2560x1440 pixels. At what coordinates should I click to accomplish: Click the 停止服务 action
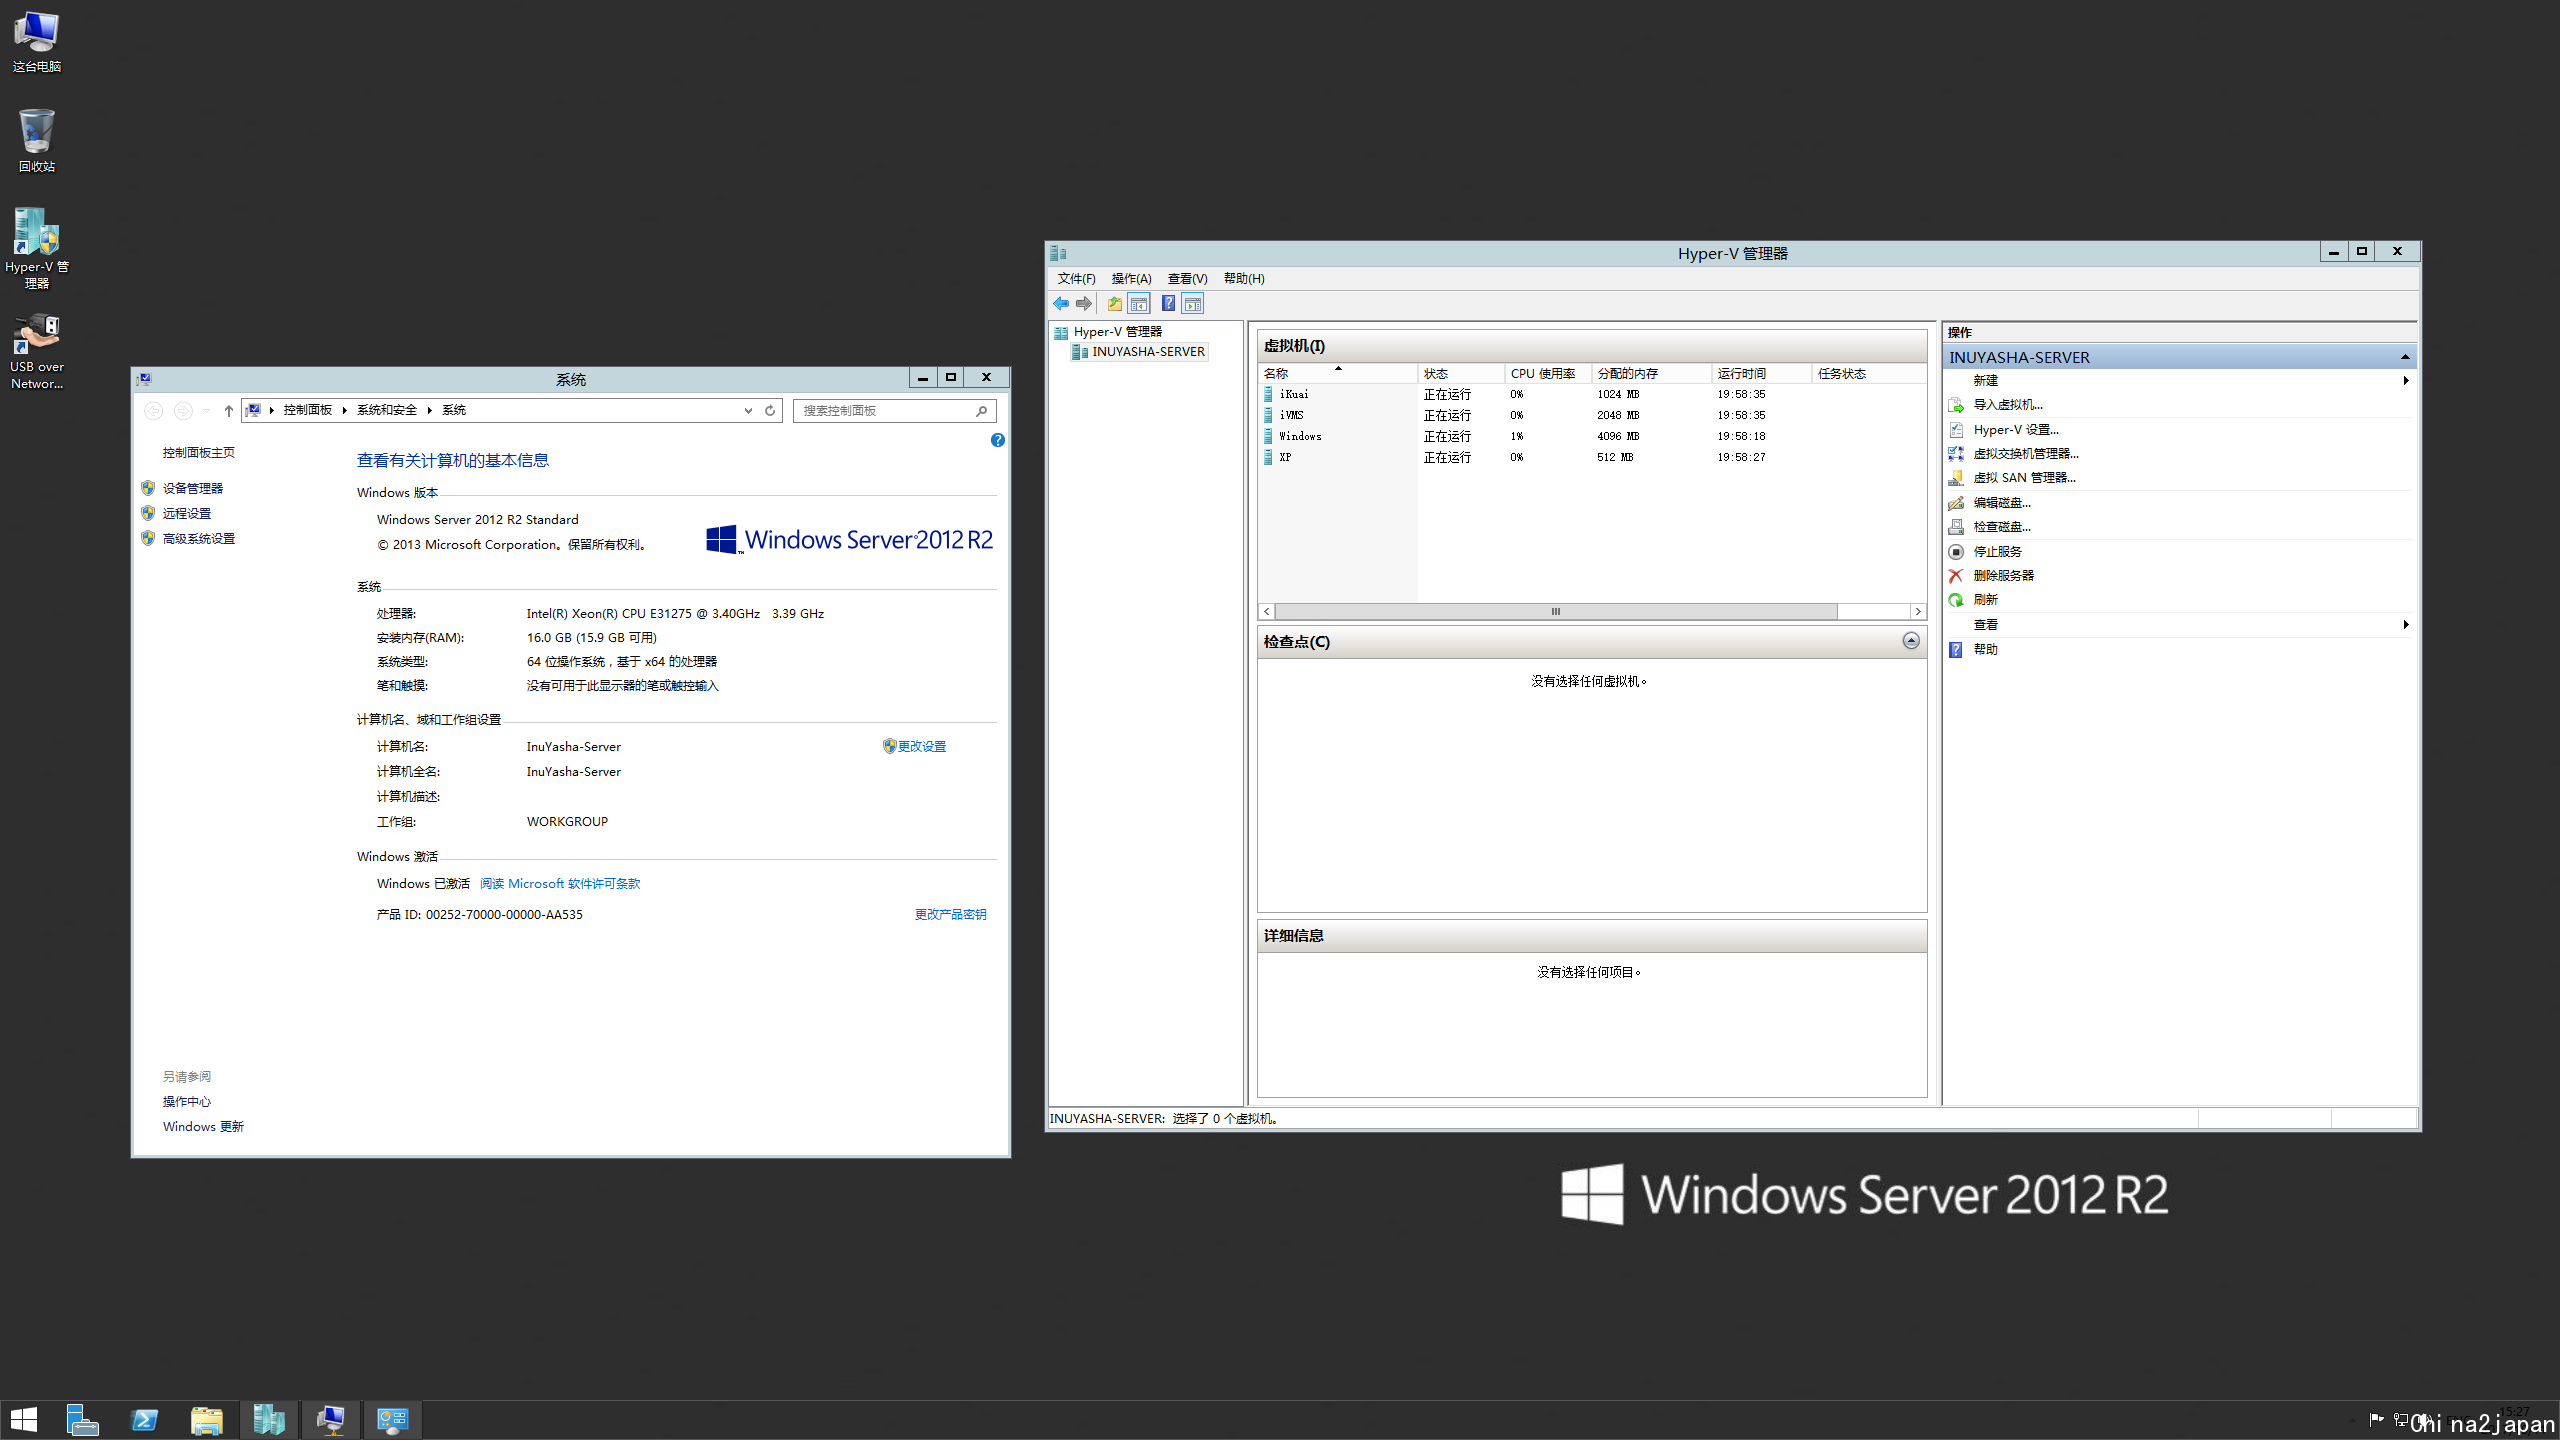(x=1997, y=551)
